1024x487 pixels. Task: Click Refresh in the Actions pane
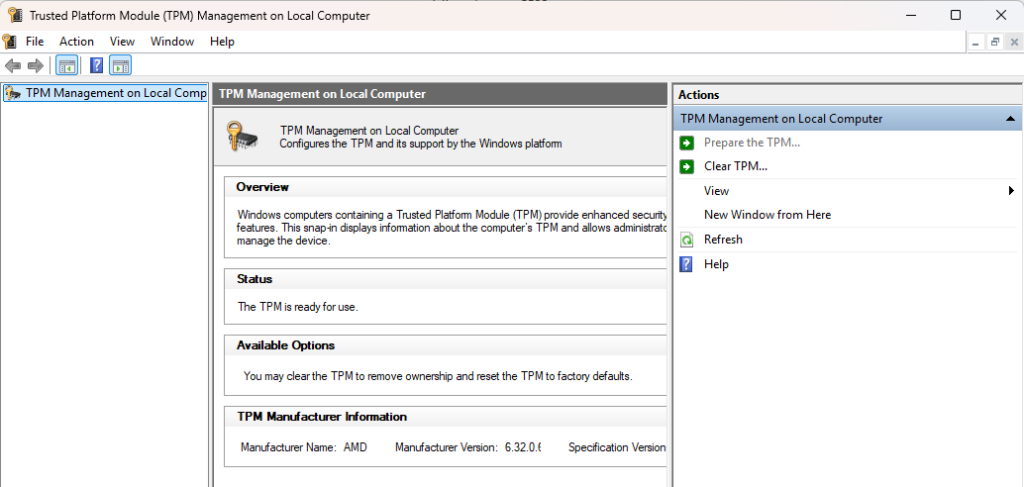tap(723, 240)
